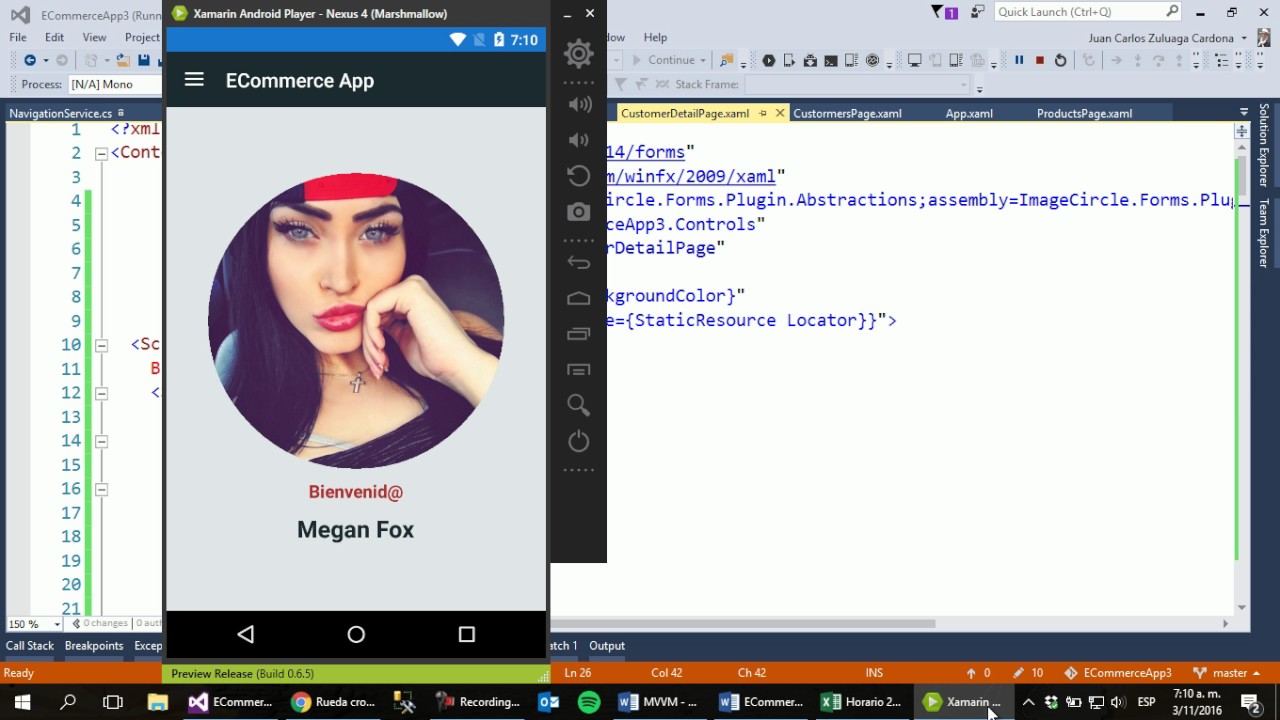Focus the Quick Launch search box
The height and width of the screenshot is (720, 1280).
[1088, 12]
